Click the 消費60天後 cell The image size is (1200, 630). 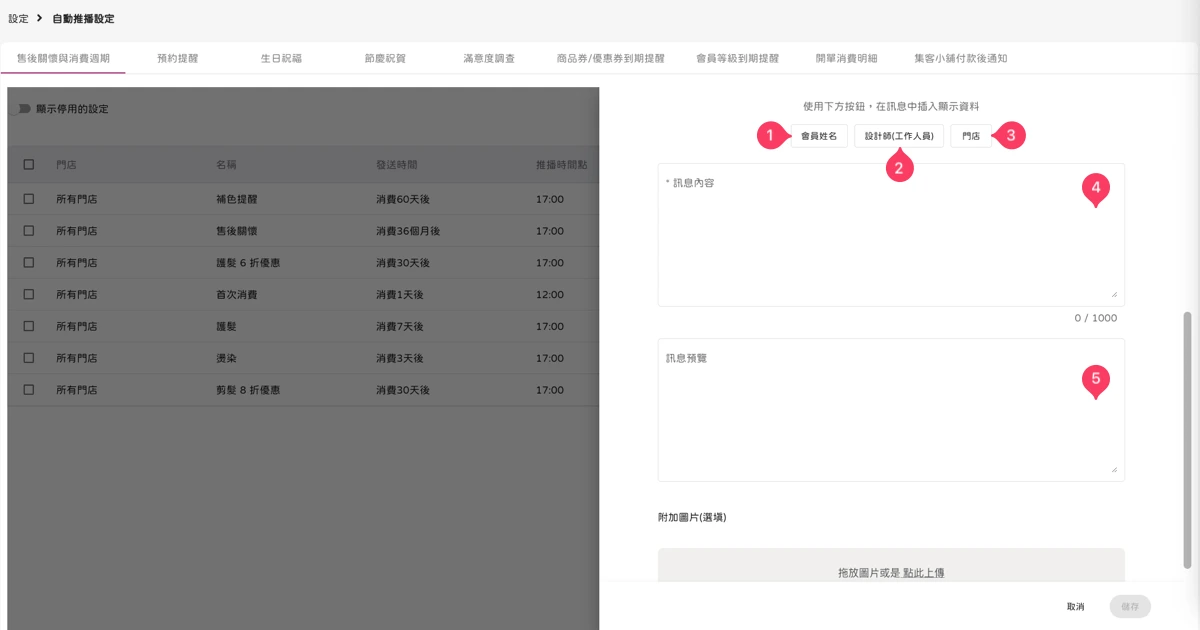403,199
